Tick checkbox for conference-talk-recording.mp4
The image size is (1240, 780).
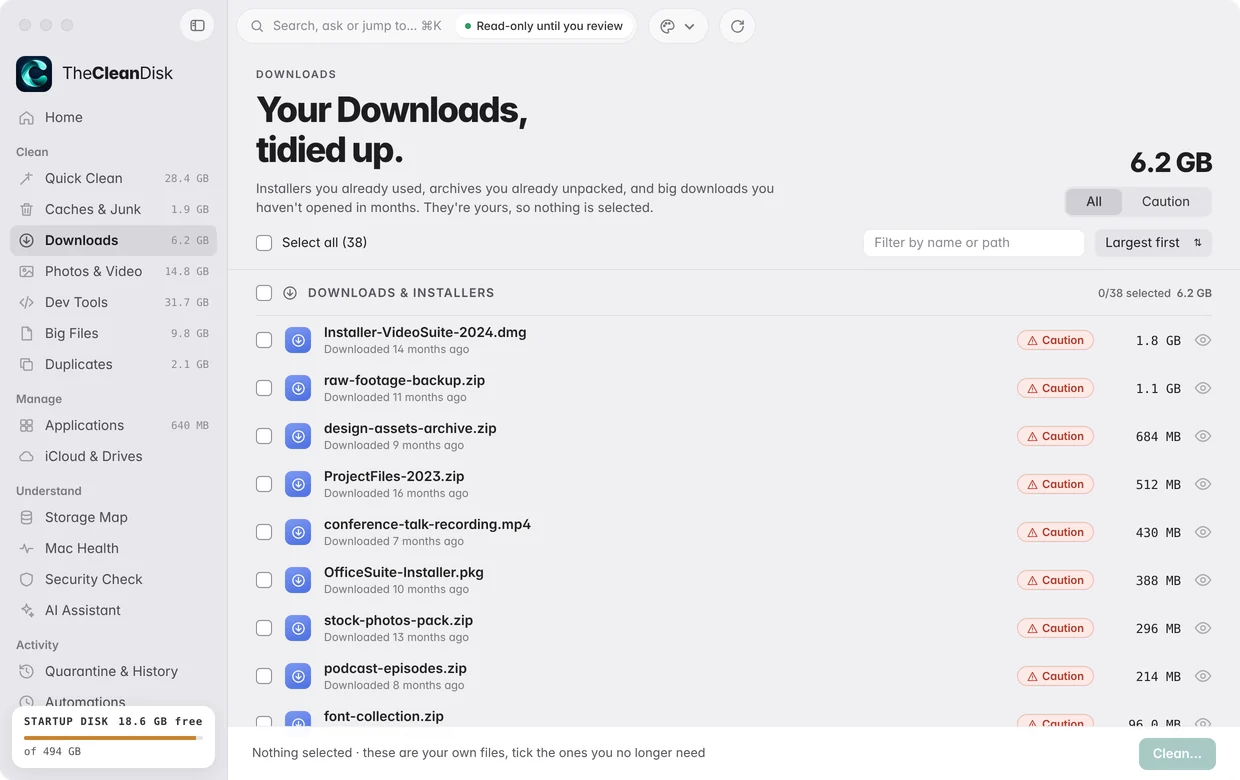(x=264, y=532)
